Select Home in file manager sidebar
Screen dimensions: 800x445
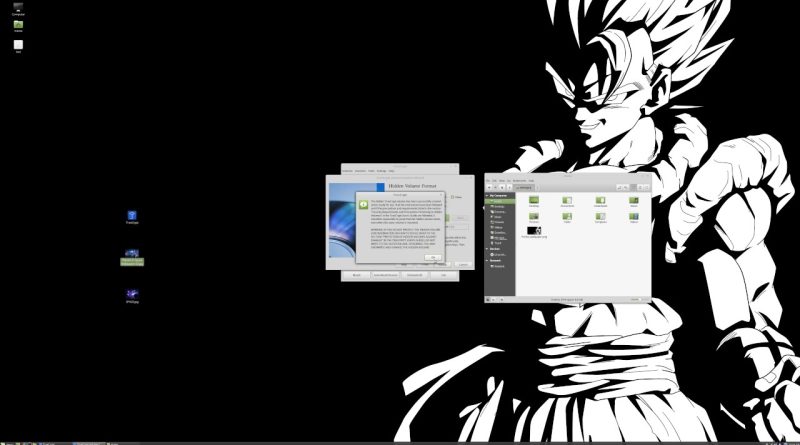point(499,201)
